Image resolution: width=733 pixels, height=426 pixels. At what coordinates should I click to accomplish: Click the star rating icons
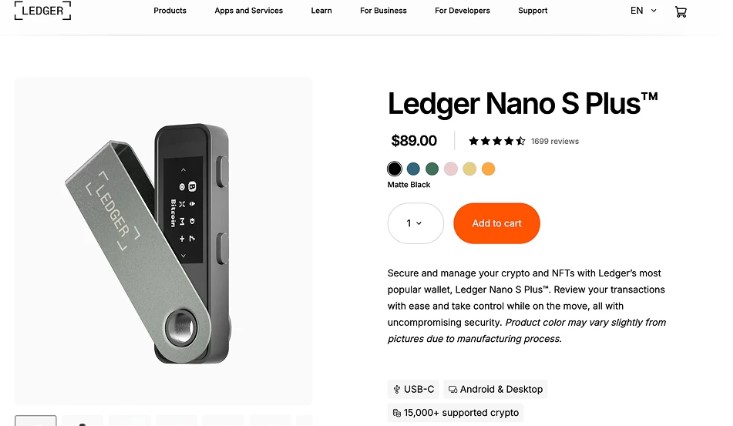[496, 141]
